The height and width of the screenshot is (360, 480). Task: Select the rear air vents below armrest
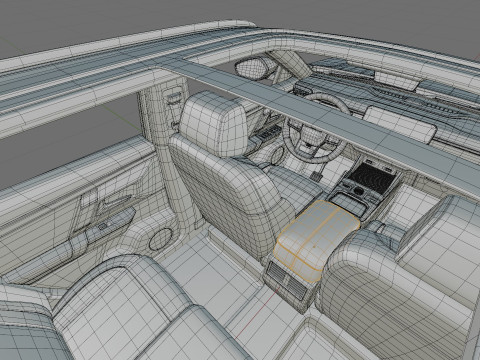pyautogui.click(x=287, y=280)
